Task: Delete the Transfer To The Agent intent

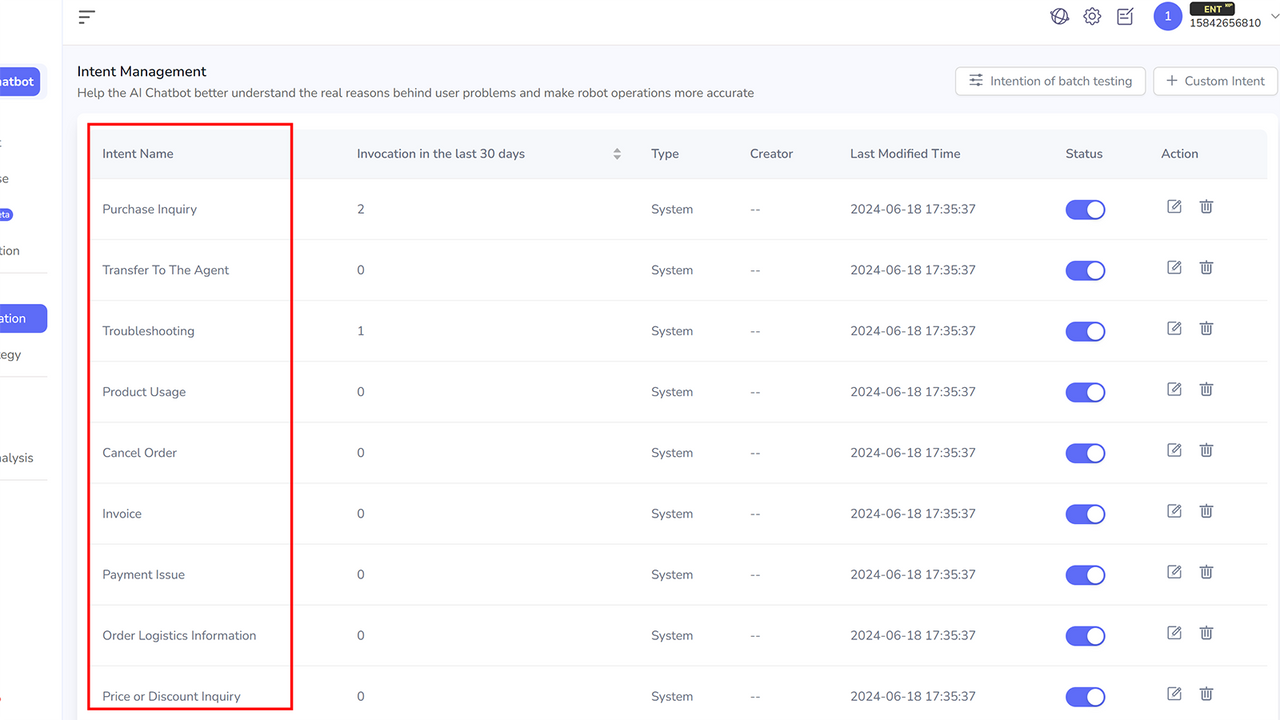Action: pyautogui.click(x=1206, y=267)
